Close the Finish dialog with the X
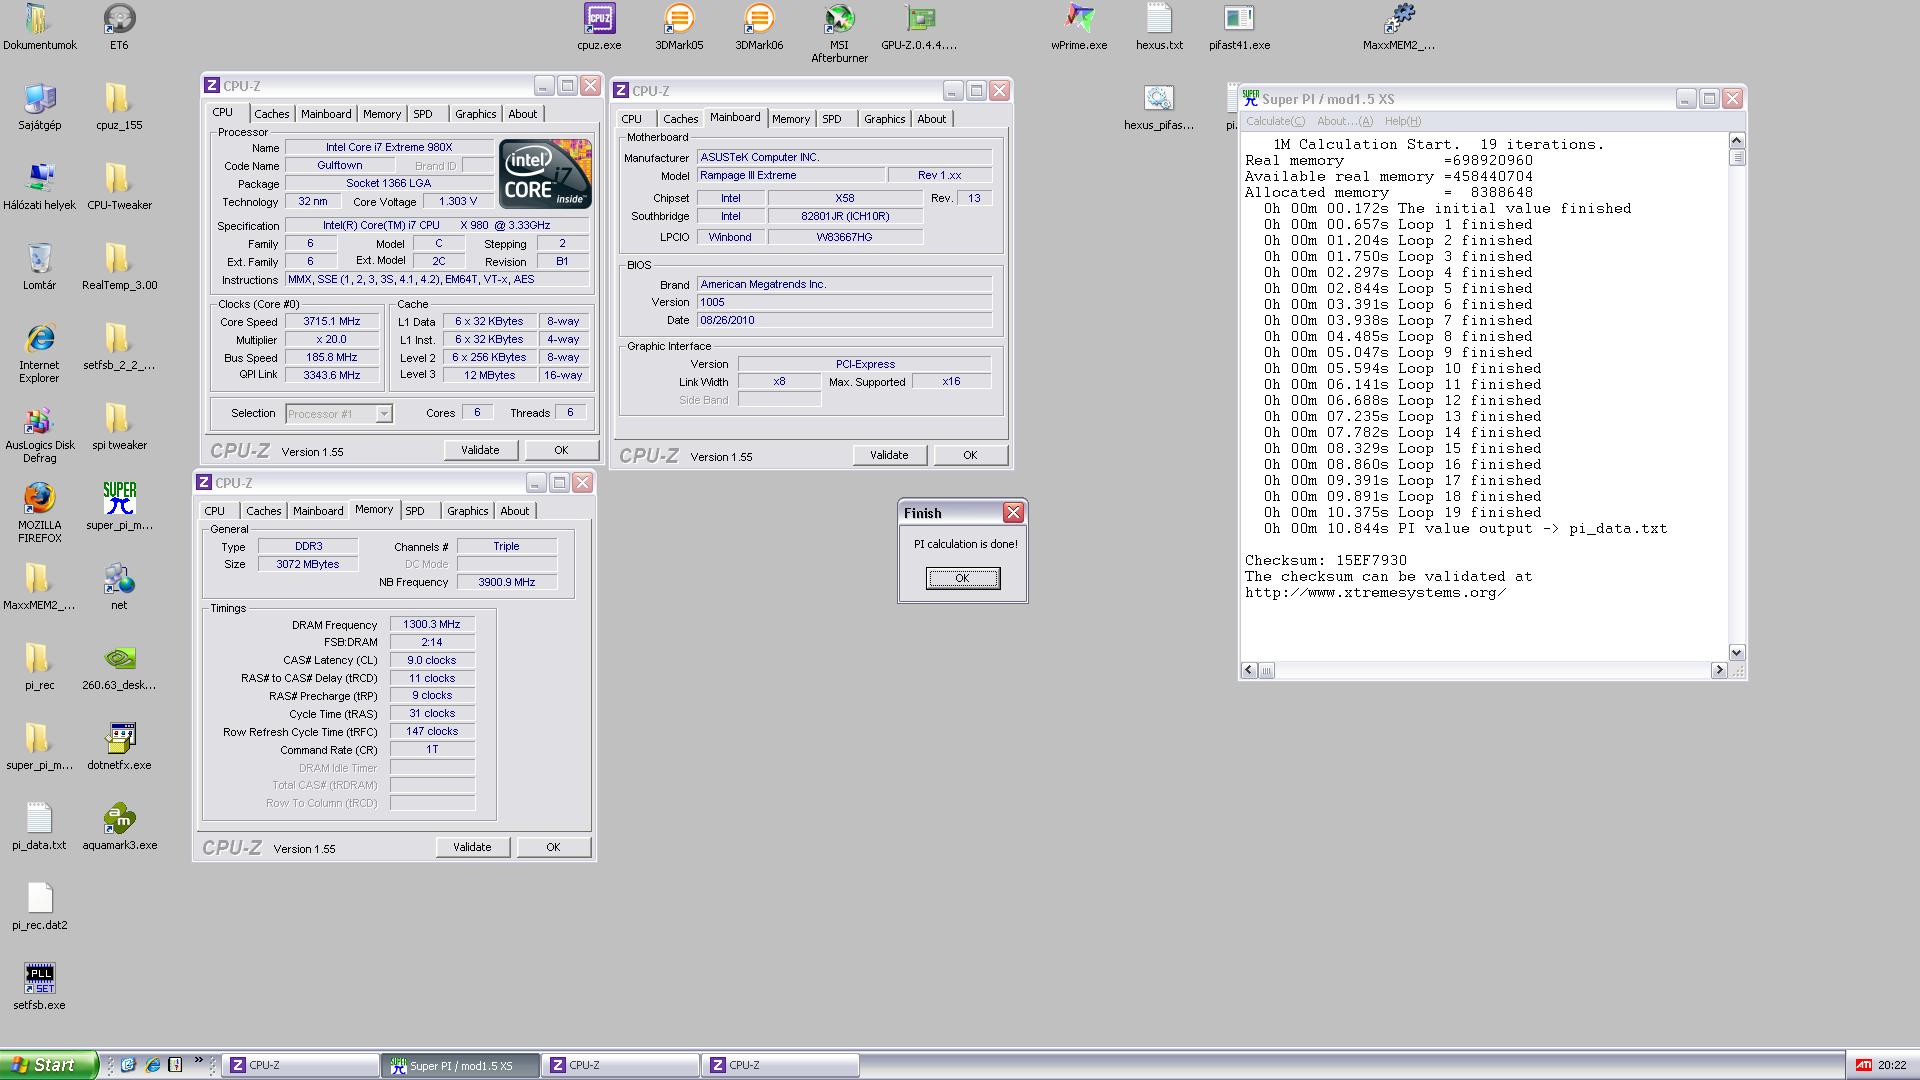1920x1080 pixels. click(x=1013, y=512)
